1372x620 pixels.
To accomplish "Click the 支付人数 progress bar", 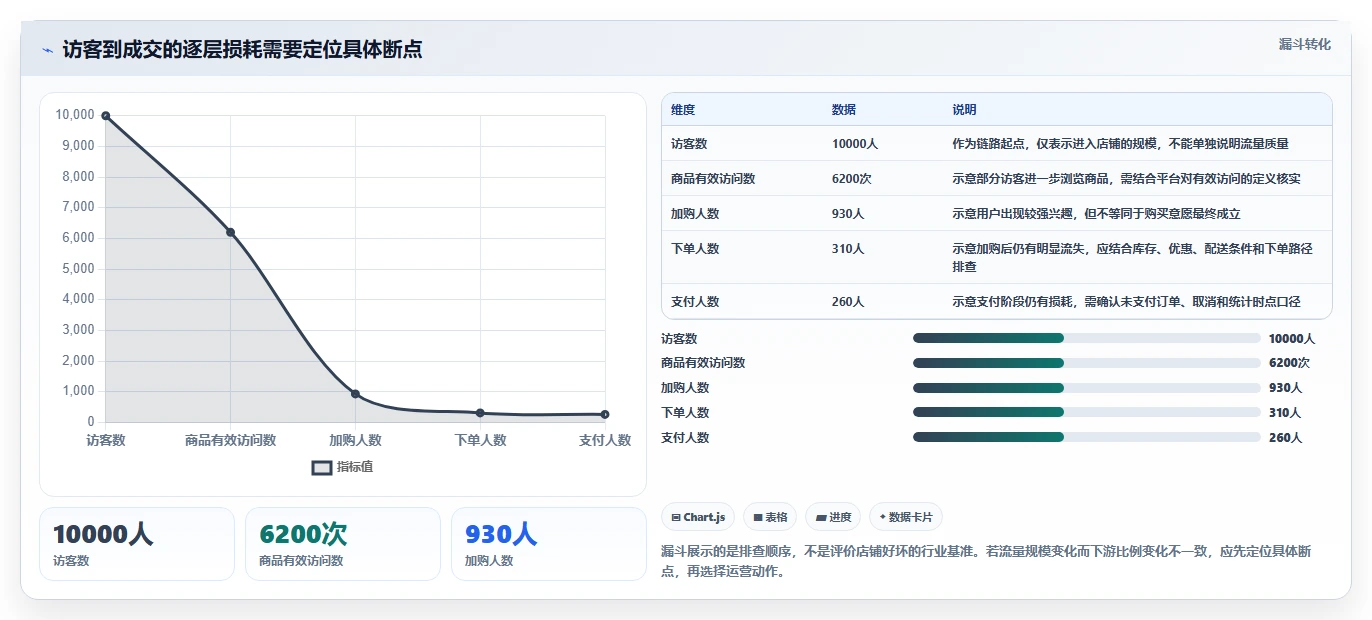I will click(x=1086, y=437).
